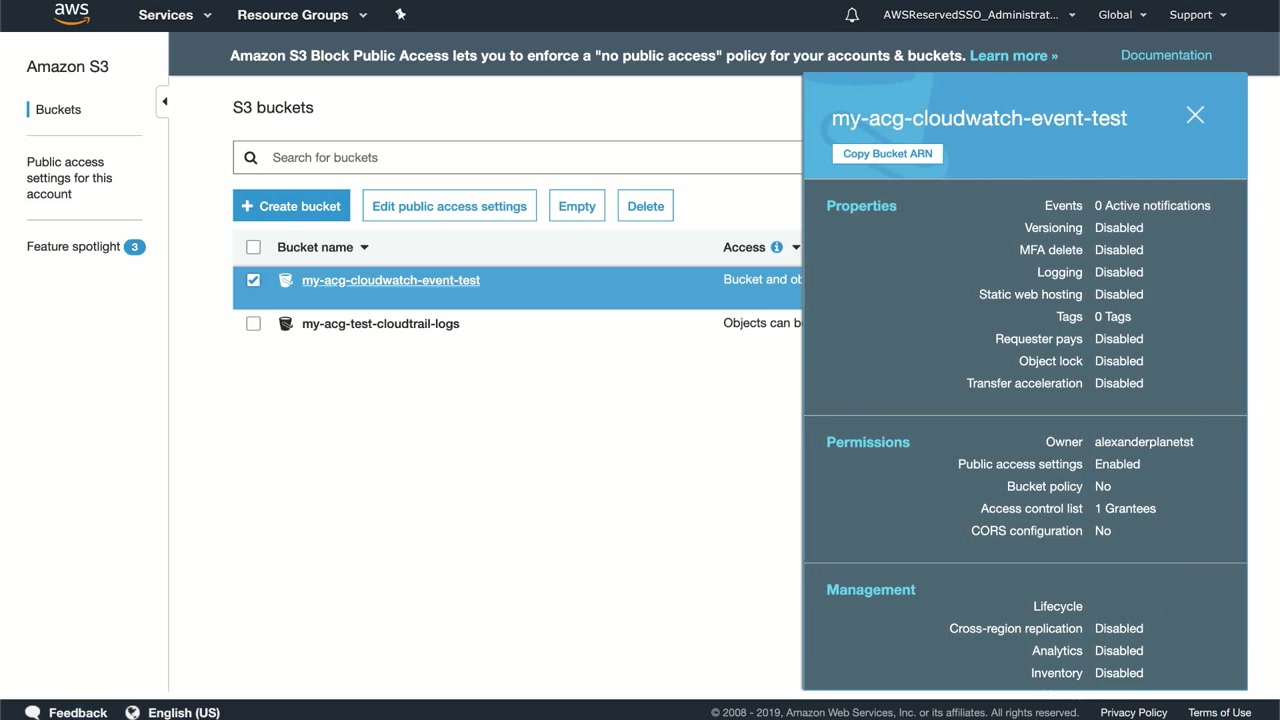Open Public access settings for this account
Image resolution: width=1280 pixels, height=720 pixels.
click(69, 178)
